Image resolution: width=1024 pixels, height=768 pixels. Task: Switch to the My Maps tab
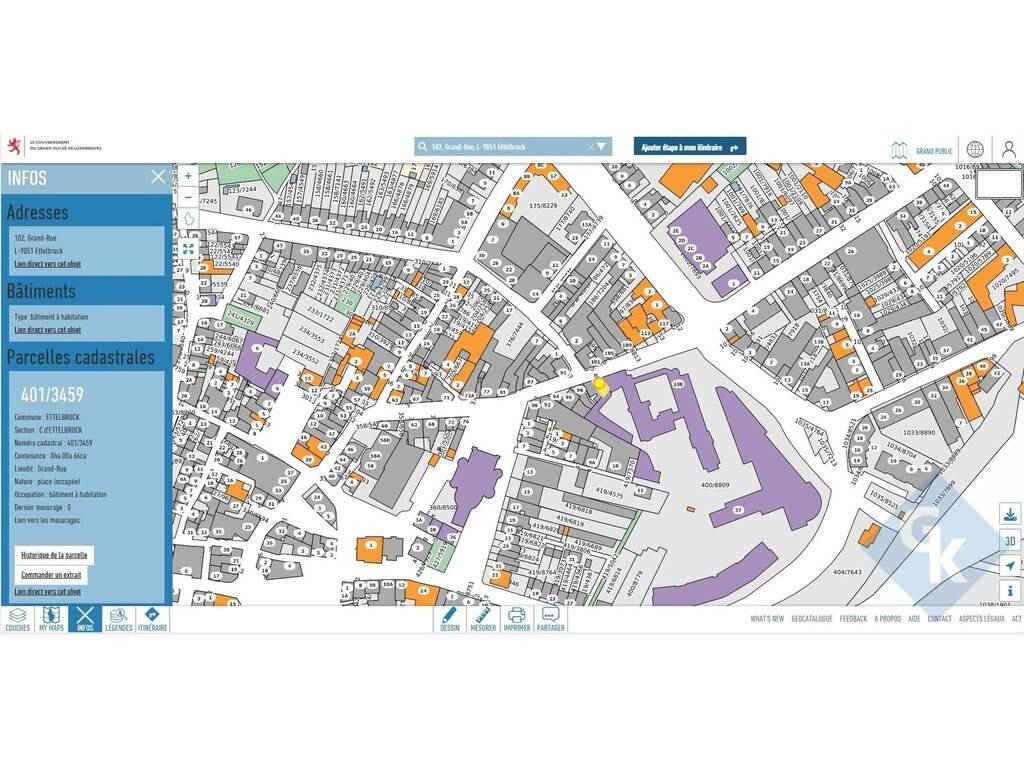pos(51,619)
